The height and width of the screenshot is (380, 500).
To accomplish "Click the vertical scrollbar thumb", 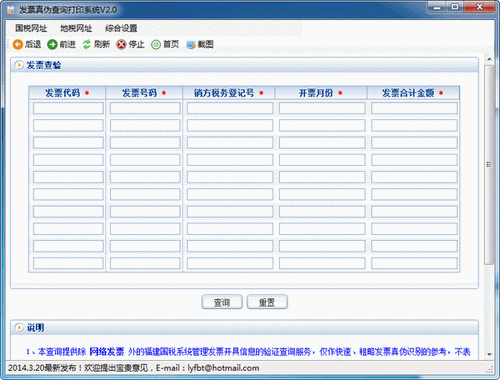I will pos(489,164).
